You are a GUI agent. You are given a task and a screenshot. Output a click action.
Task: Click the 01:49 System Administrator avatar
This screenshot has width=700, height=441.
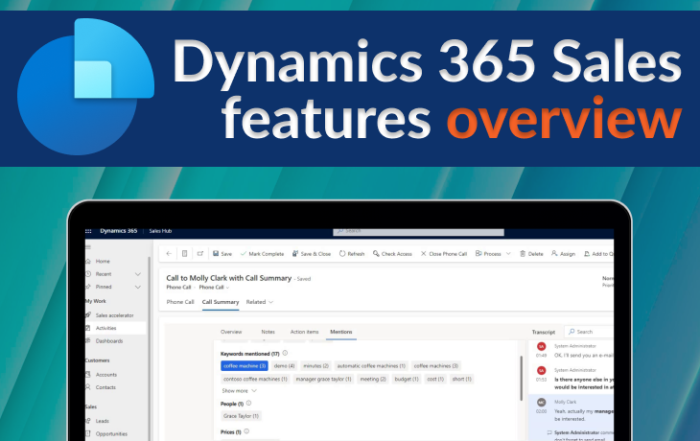coord(541,346)
